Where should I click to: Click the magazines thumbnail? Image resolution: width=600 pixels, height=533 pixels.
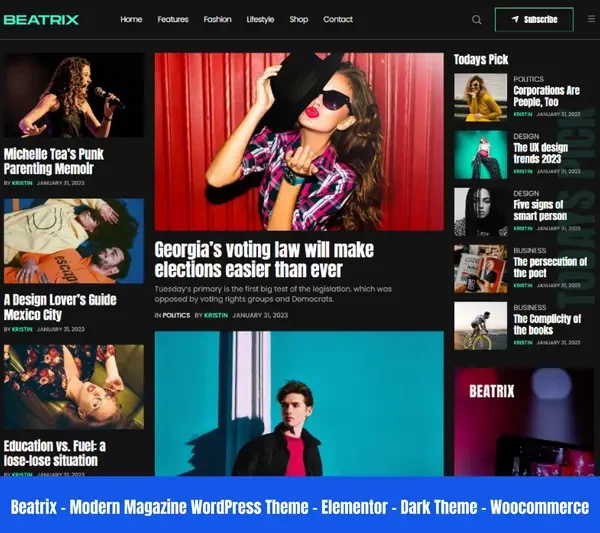[x=480, y=269]
